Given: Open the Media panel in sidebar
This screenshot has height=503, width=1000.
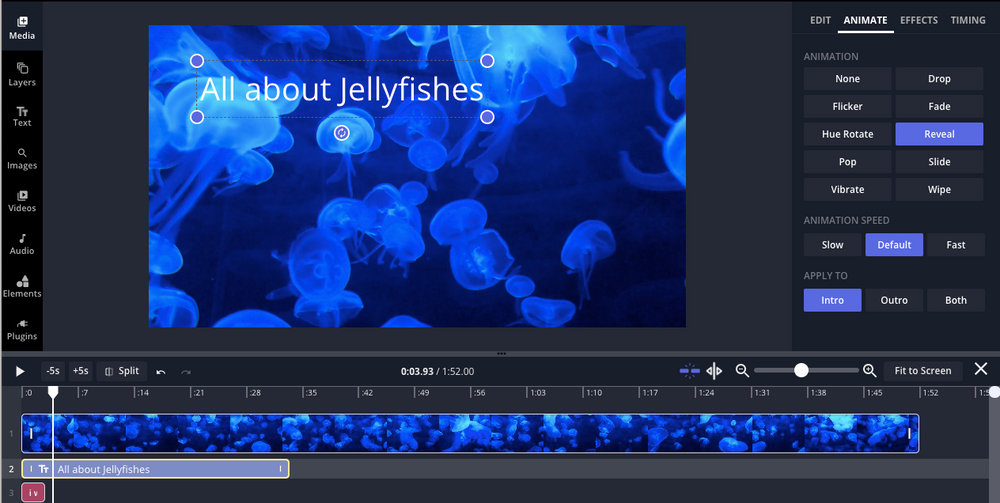Looking at the screenshot, I should click(21, 27).
